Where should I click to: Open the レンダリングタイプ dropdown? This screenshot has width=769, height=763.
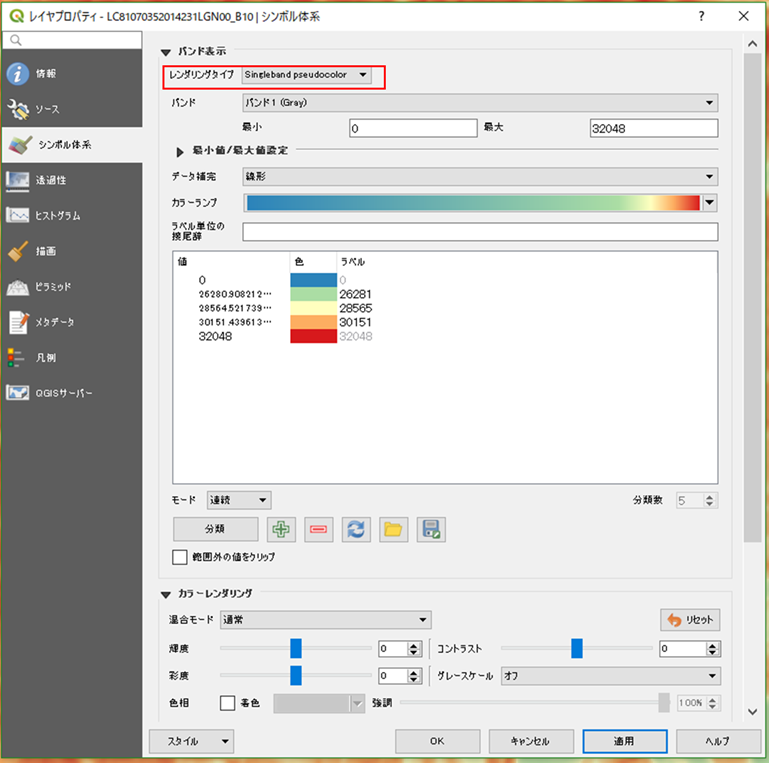coord(307,75)
